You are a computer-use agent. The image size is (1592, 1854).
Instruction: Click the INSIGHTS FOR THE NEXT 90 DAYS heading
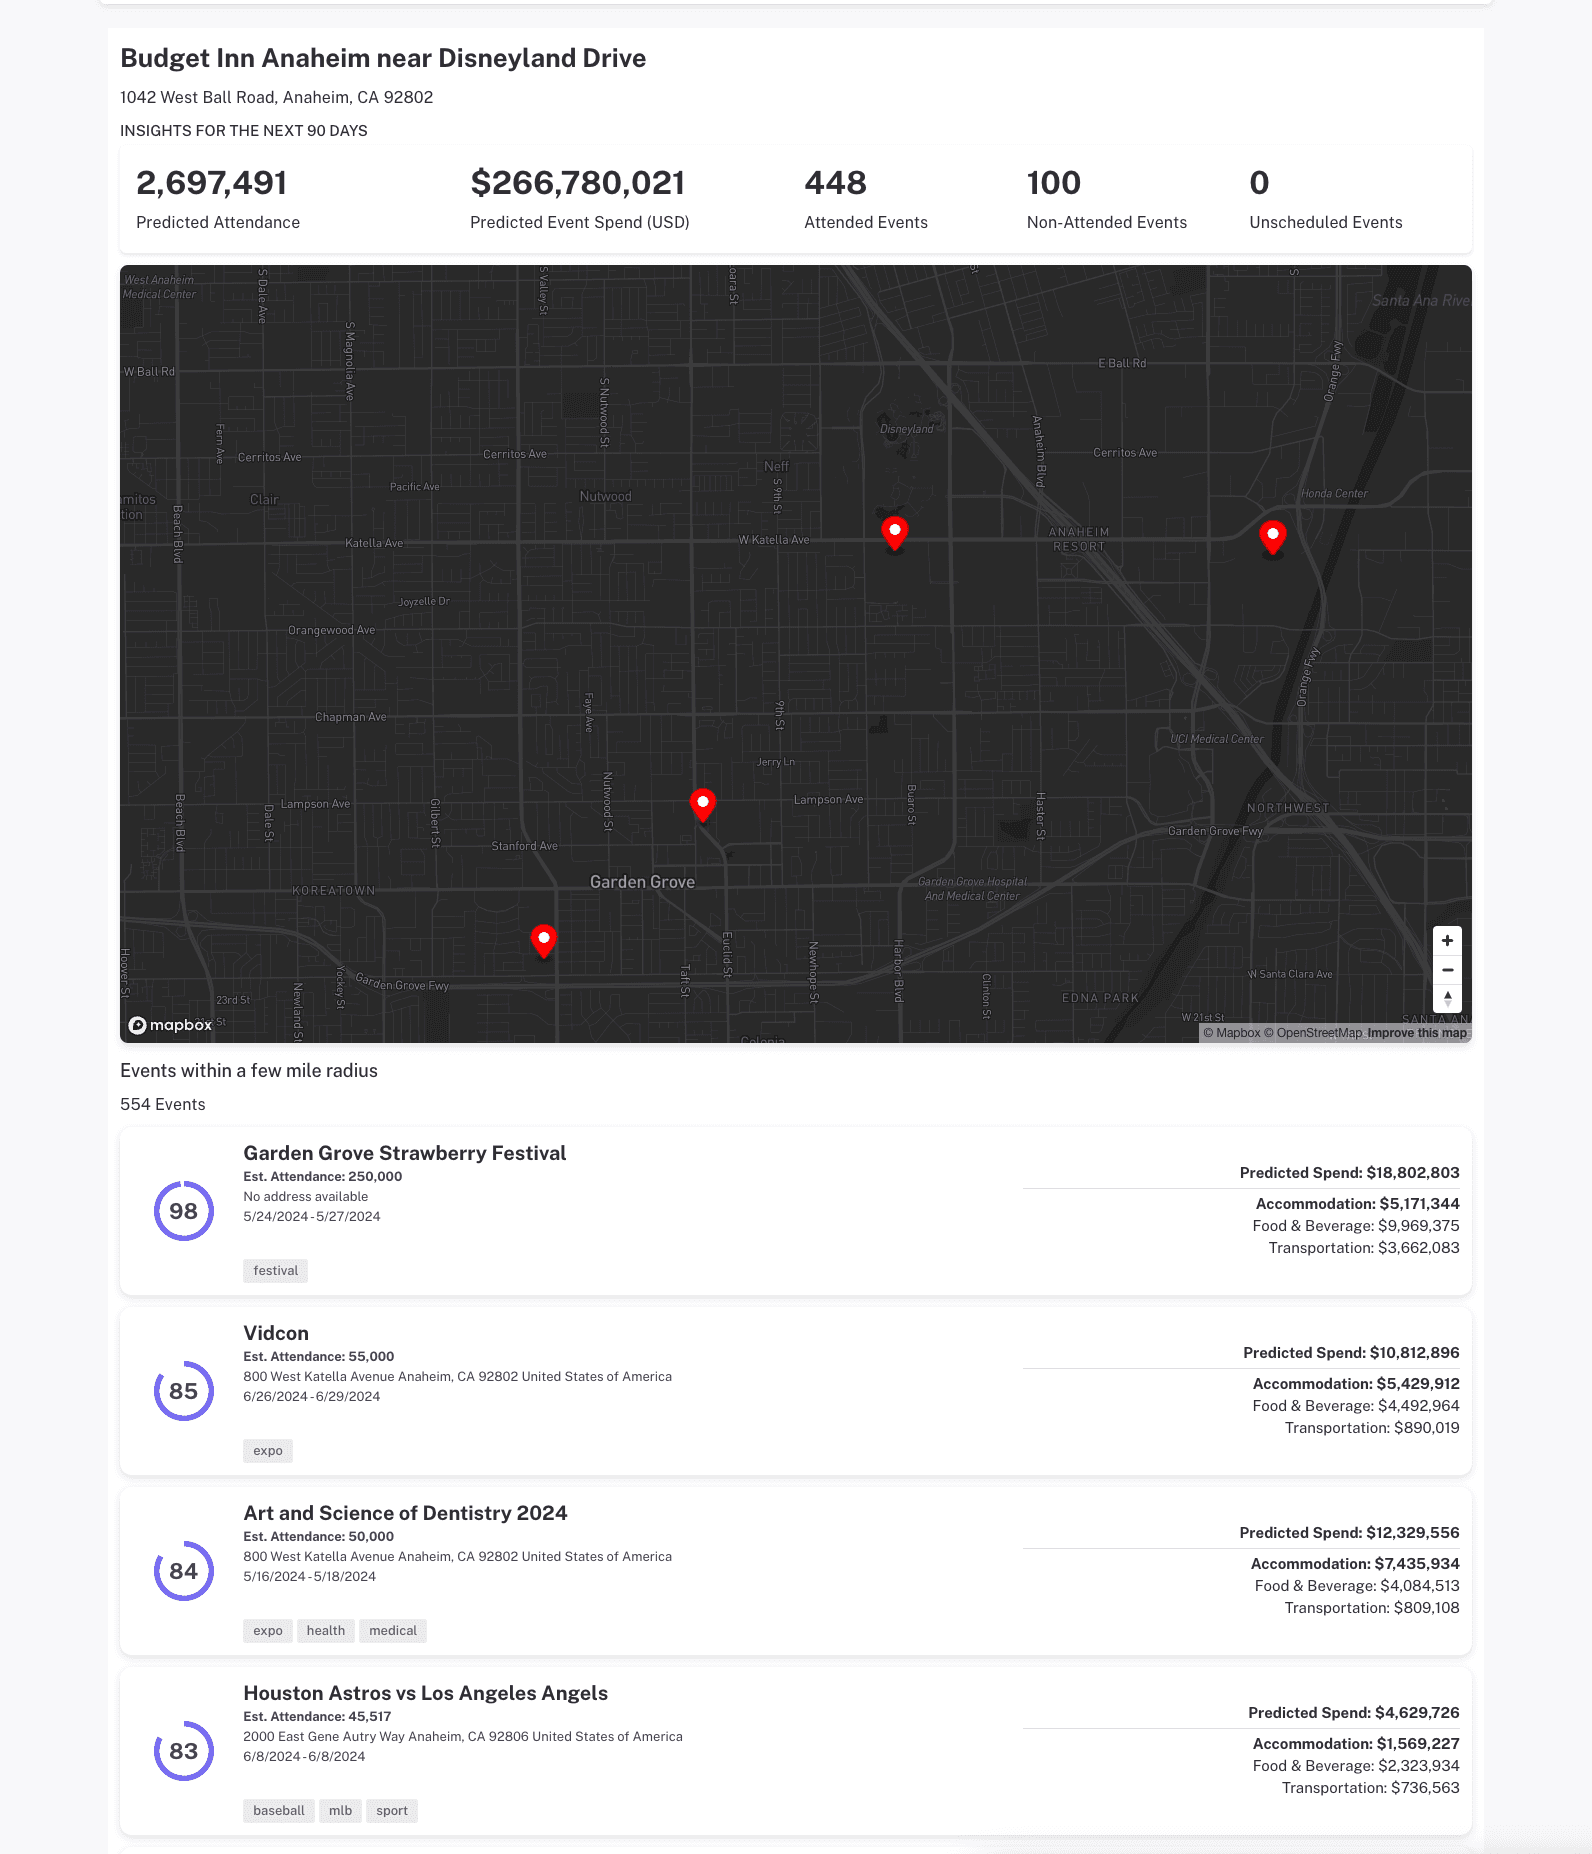pyautogui.click(x=244, y=131)
